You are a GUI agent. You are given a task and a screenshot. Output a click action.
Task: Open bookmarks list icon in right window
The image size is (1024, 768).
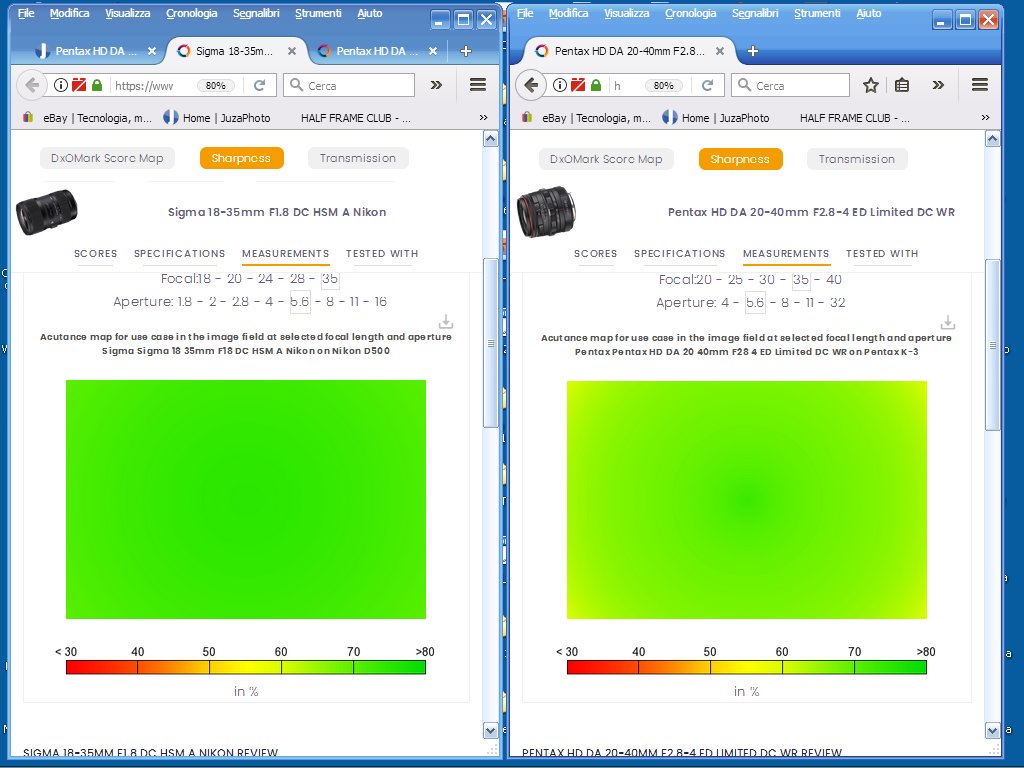(902, 85)
